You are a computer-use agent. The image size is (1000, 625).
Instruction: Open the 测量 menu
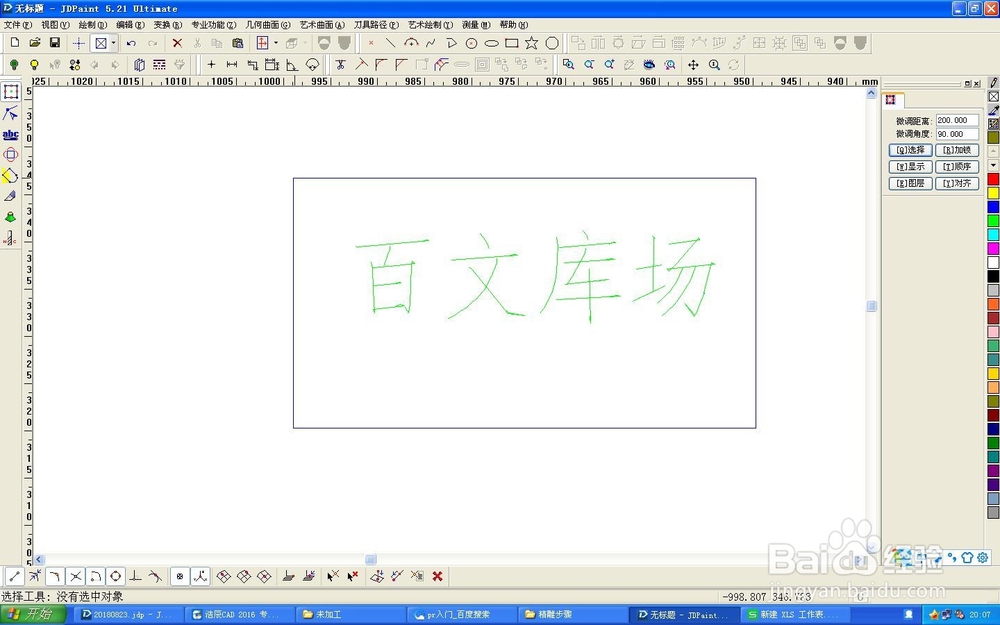click(476, 25)
